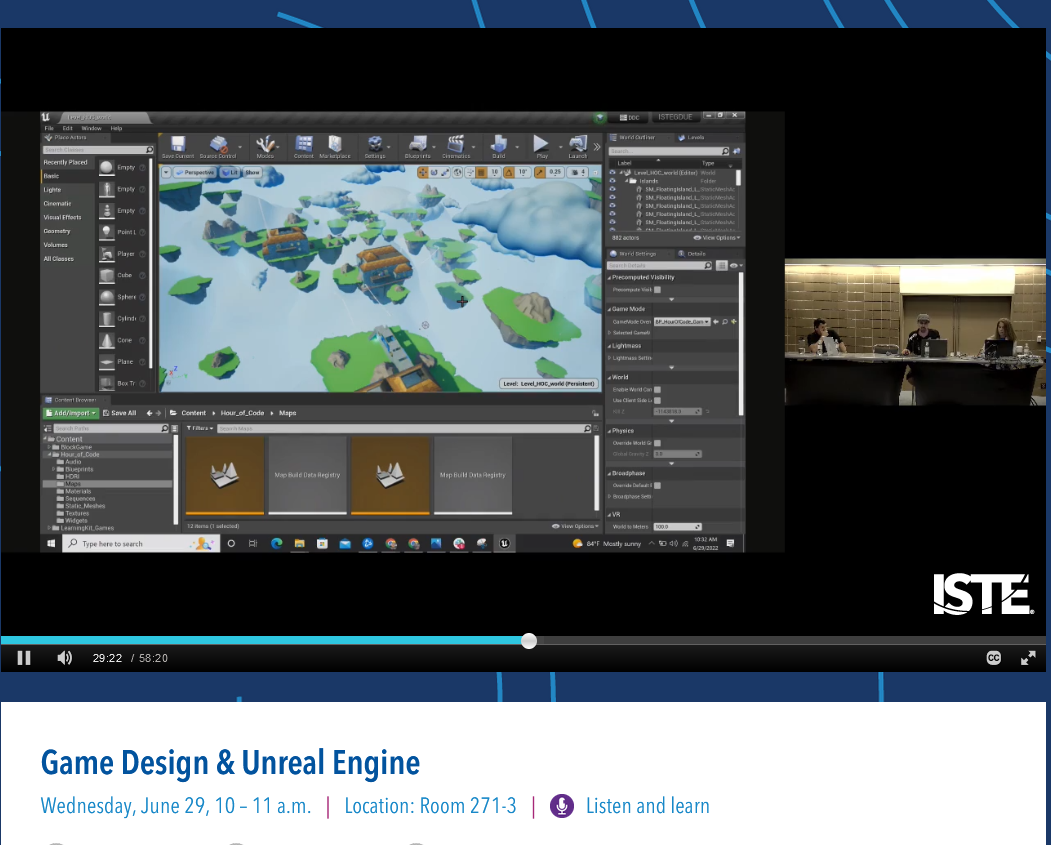This screenshot has width=1051, height=845.
Task: Select the Point Light actor icon
Action: pyautogui.click(x=107, y=233)
